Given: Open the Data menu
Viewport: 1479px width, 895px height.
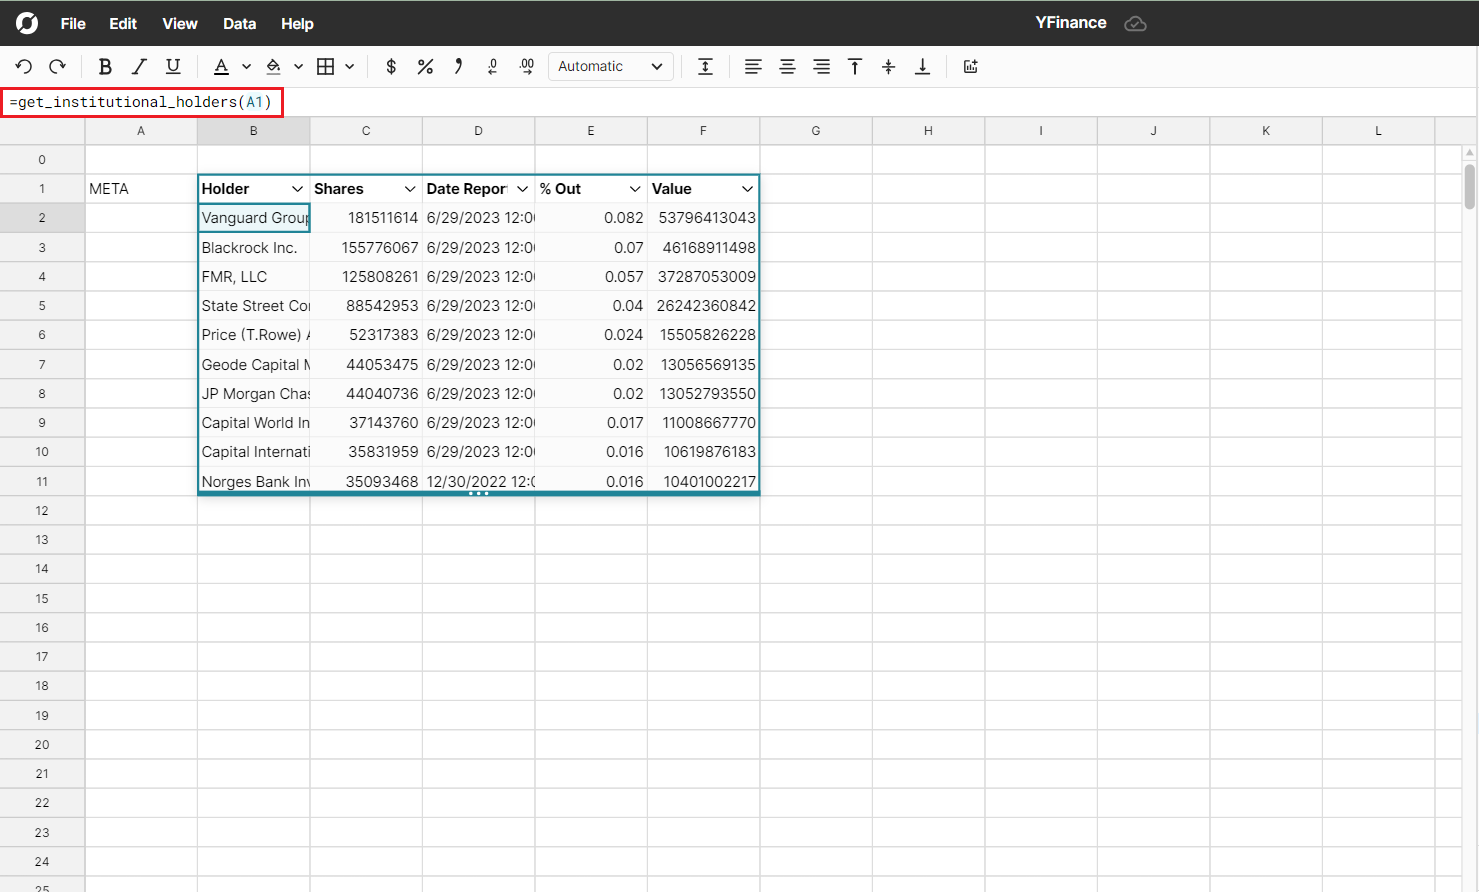Looking at the screenshot, I should tap(239, 23).
